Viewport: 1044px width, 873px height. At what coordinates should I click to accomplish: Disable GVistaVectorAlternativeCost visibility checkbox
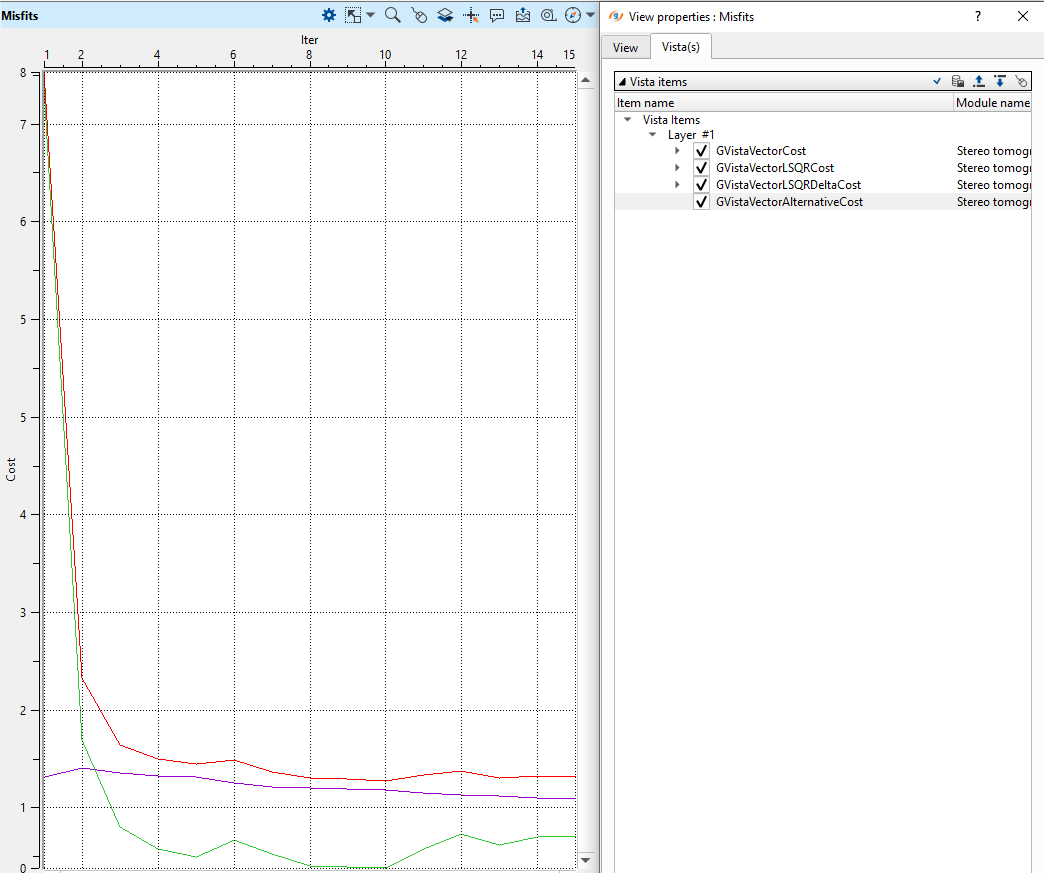[x=702, y=202]
